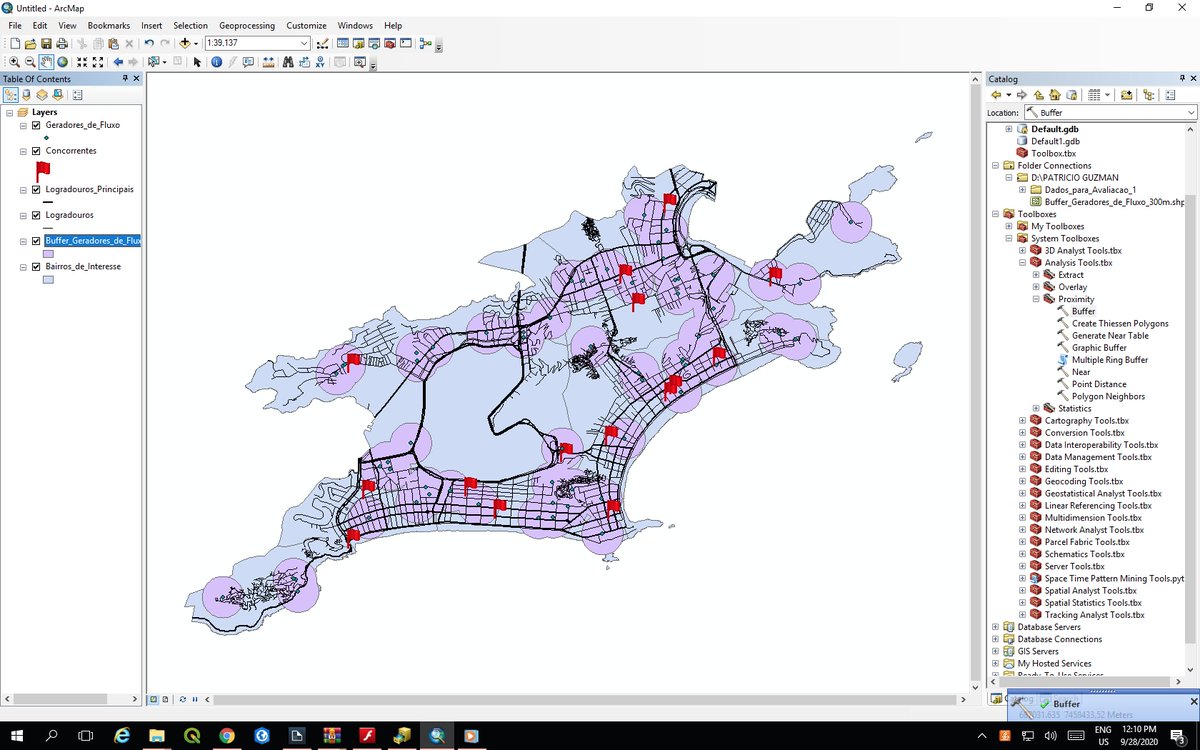The height and width of the screenshot is (750, 1200).
Task: Expand the Statistics toolset in Catalog
Action: pos(1036,408)
